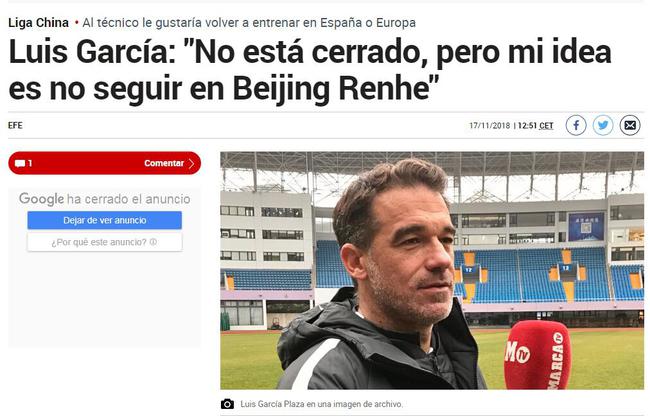Click the Luis García stadium photo
Image resolution: width=650 pixels, height=416 pixels.
pyautogui.click(x=432, y=270)
